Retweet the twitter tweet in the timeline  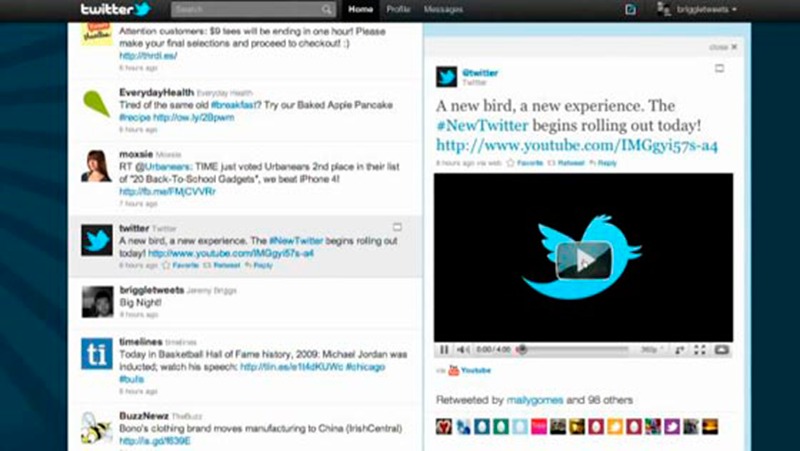[x=222, y=265]
